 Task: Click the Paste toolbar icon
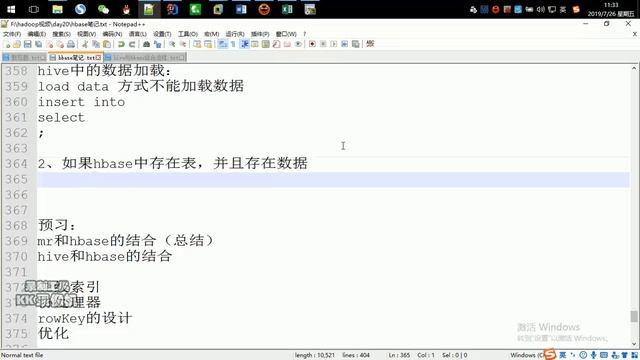click(x=107, y=44)
